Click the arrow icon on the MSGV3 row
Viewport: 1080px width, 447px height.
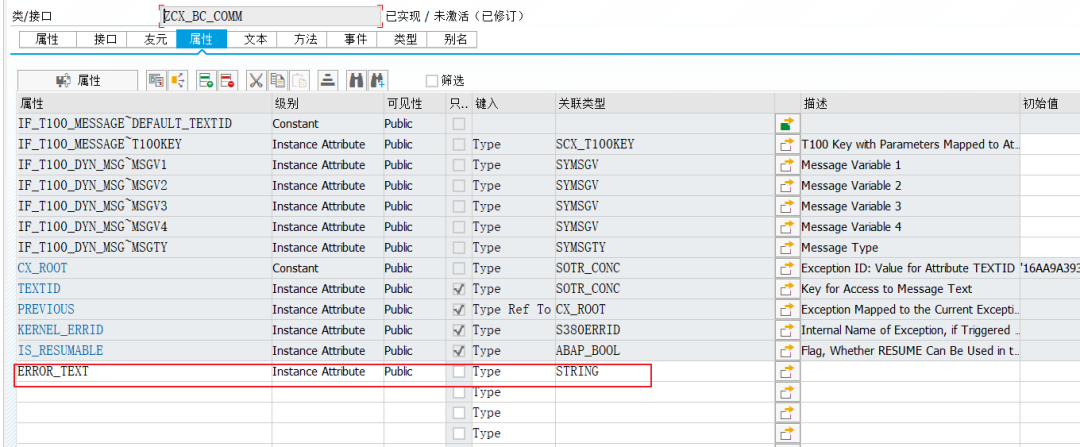[787, 207]
